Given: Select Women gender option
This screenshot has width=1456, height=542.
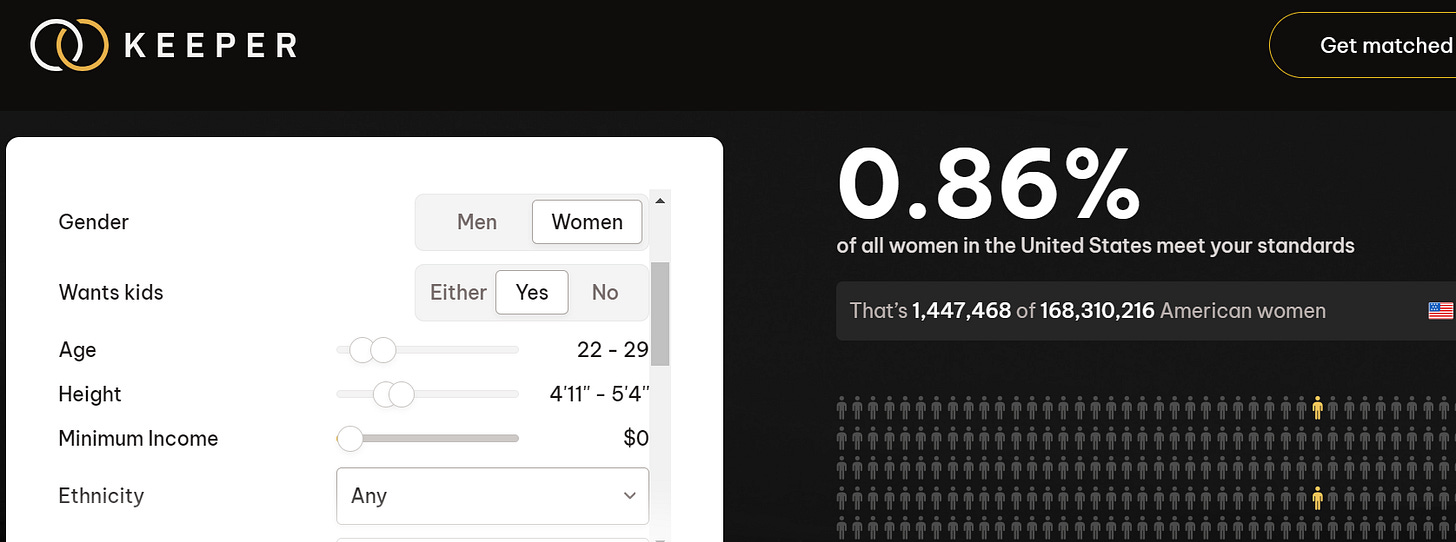Looking at the screenshot, I should 587,222.
